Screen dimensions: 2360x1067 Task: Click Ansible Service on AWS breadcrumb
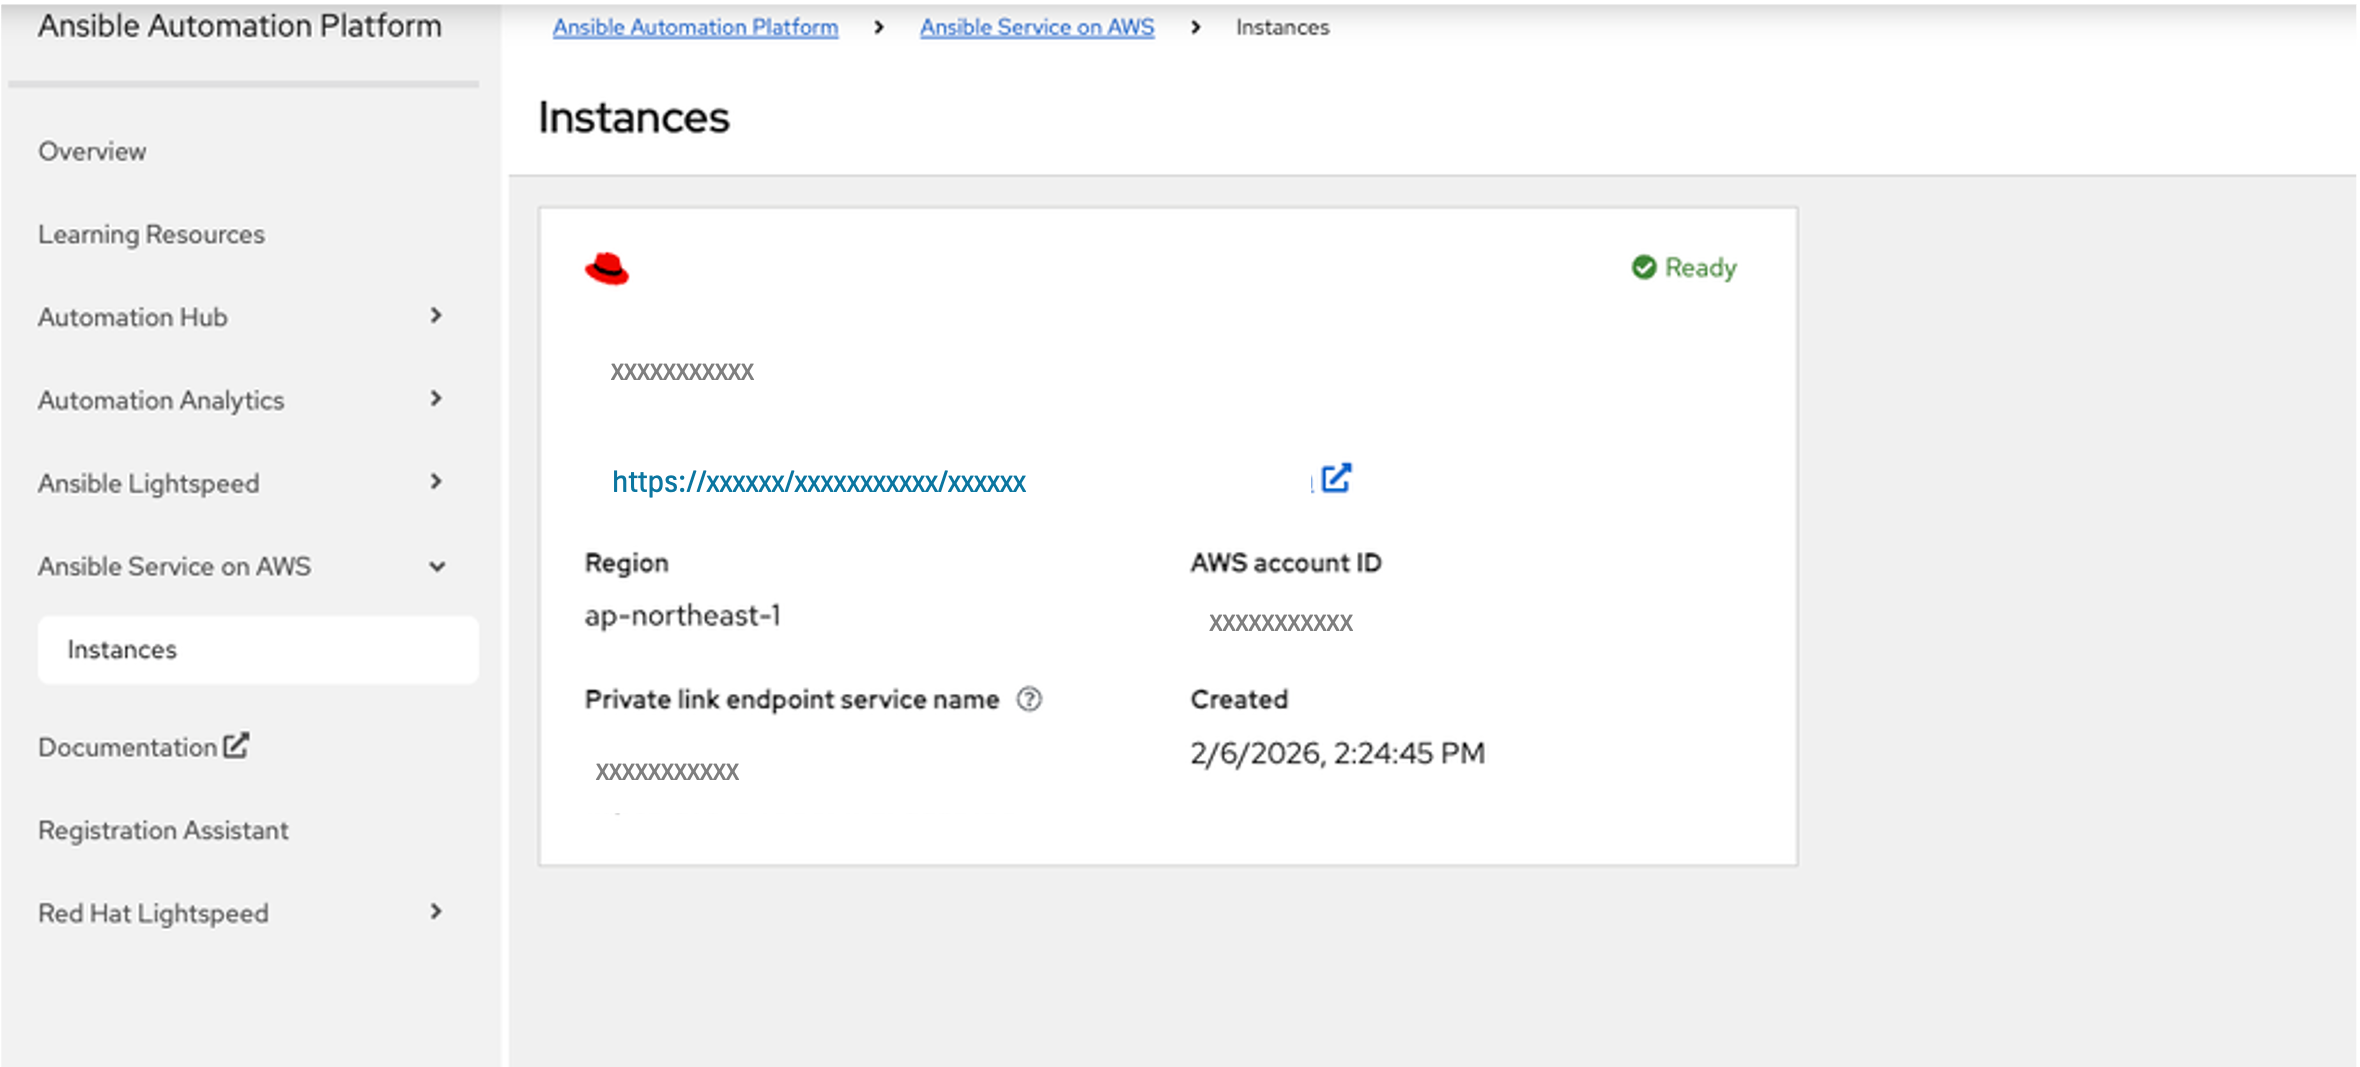point(1037,27)
